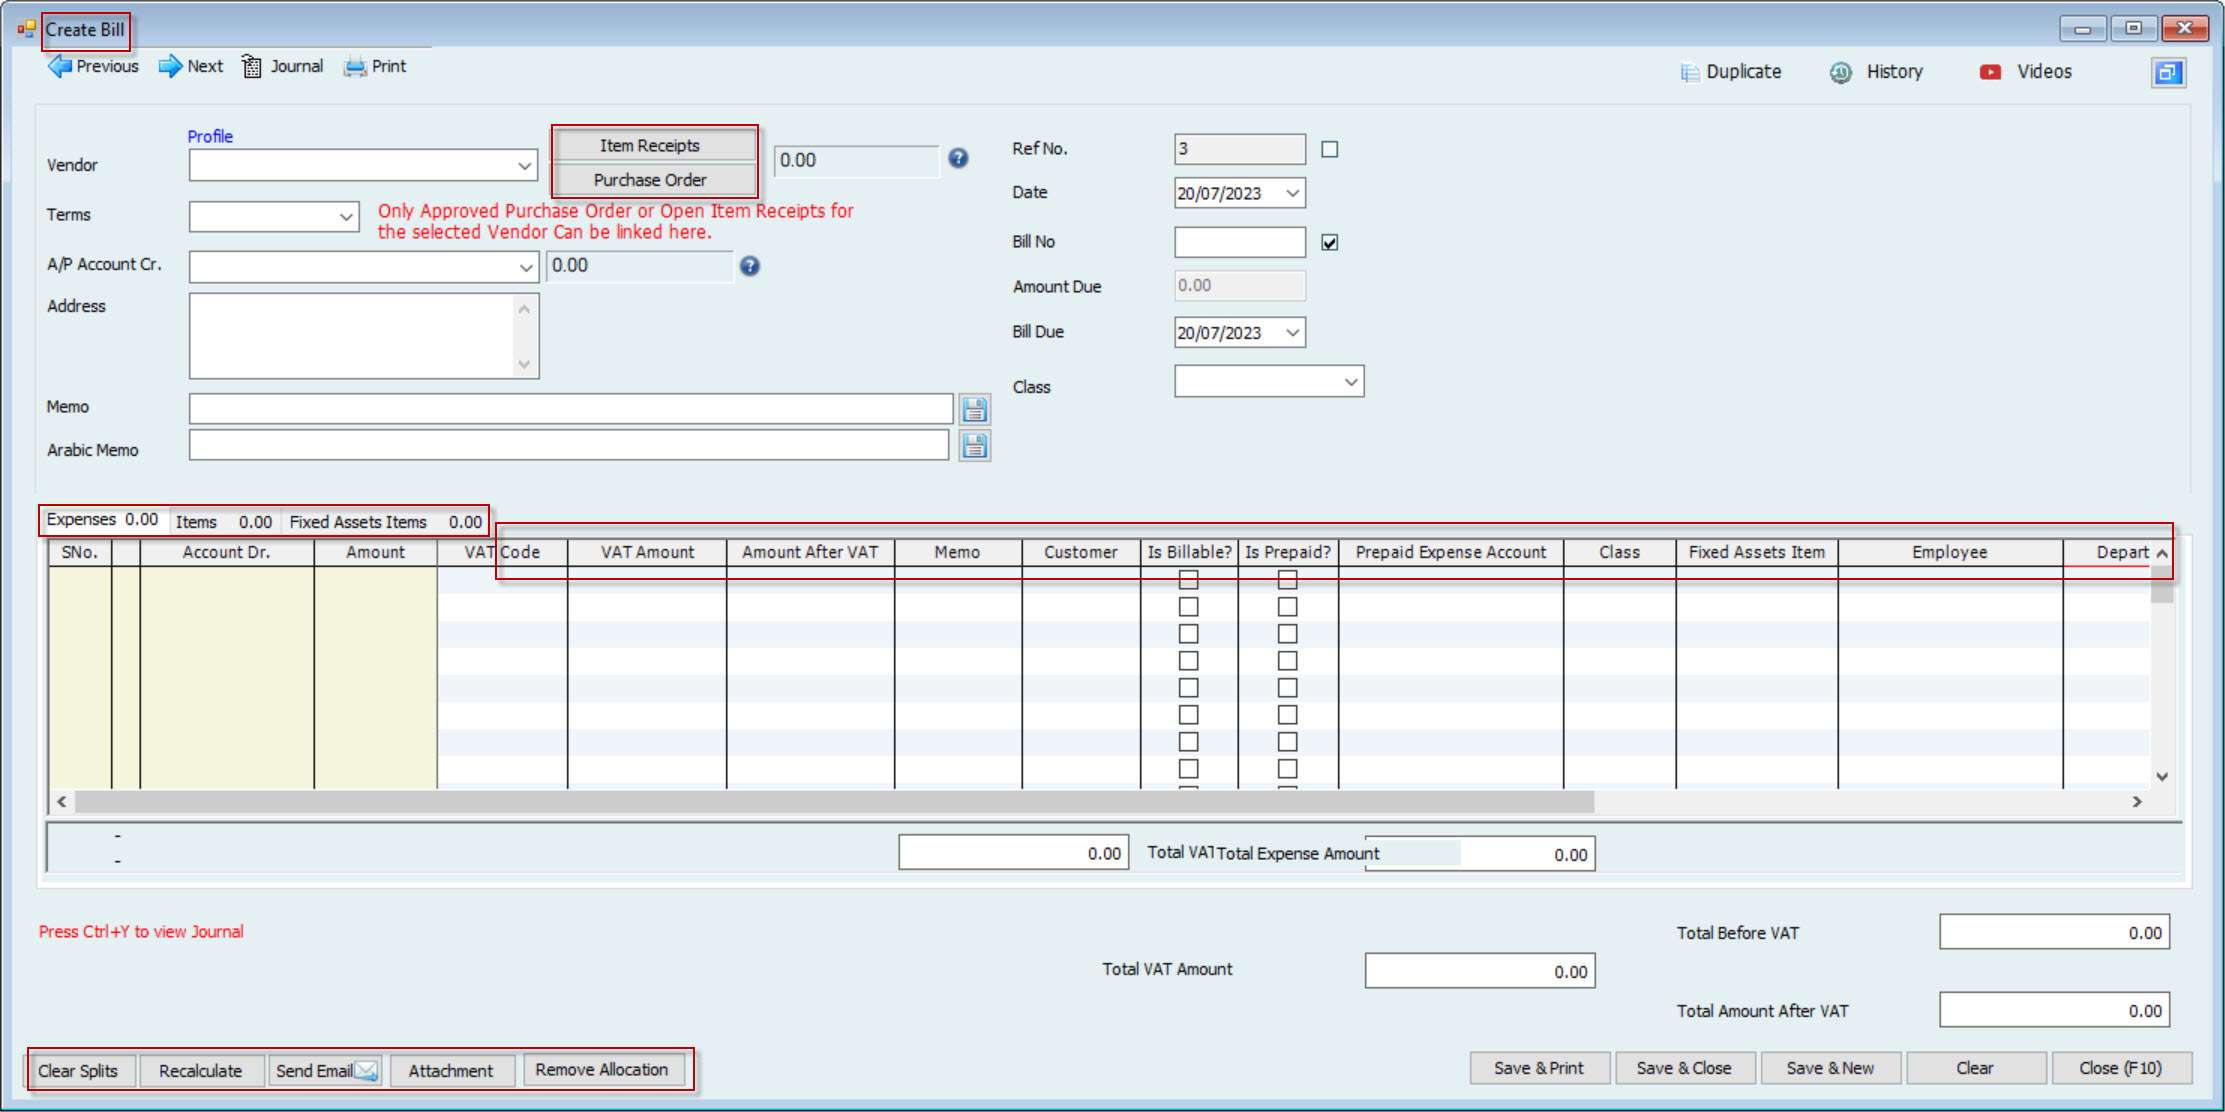This screenshot has height=1112, width=2225.
Task: Open the Videos icon
Action: (1990, 72)
